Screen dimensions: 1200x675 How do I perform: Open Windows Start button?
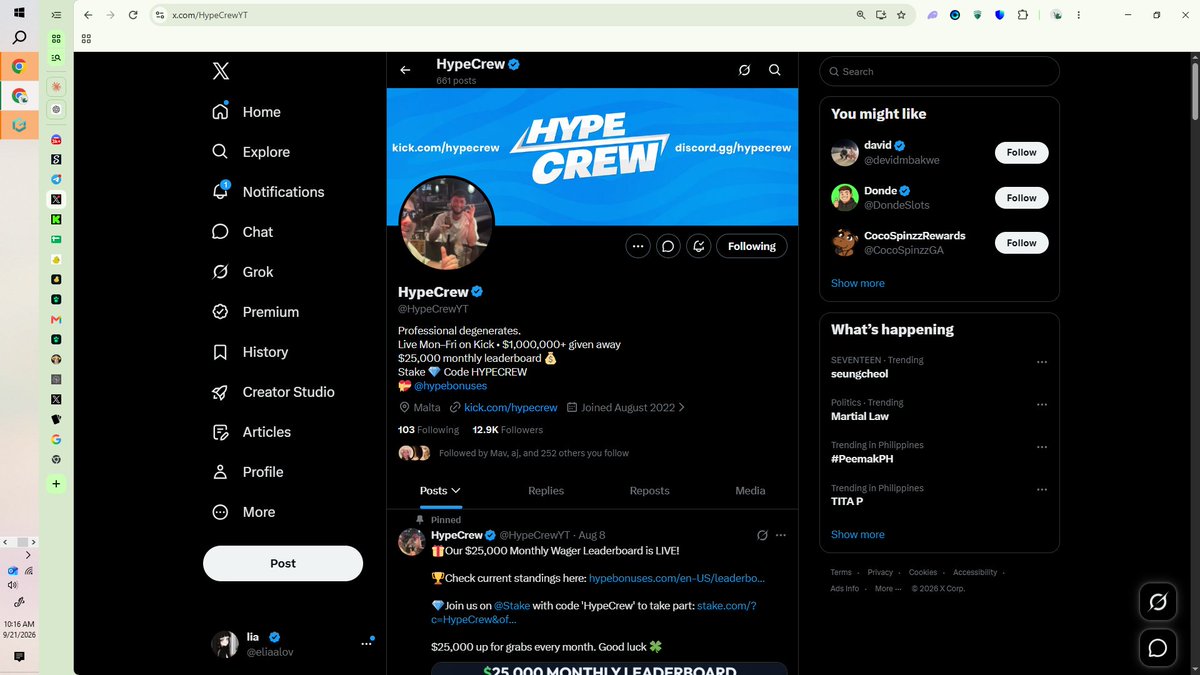19,13
